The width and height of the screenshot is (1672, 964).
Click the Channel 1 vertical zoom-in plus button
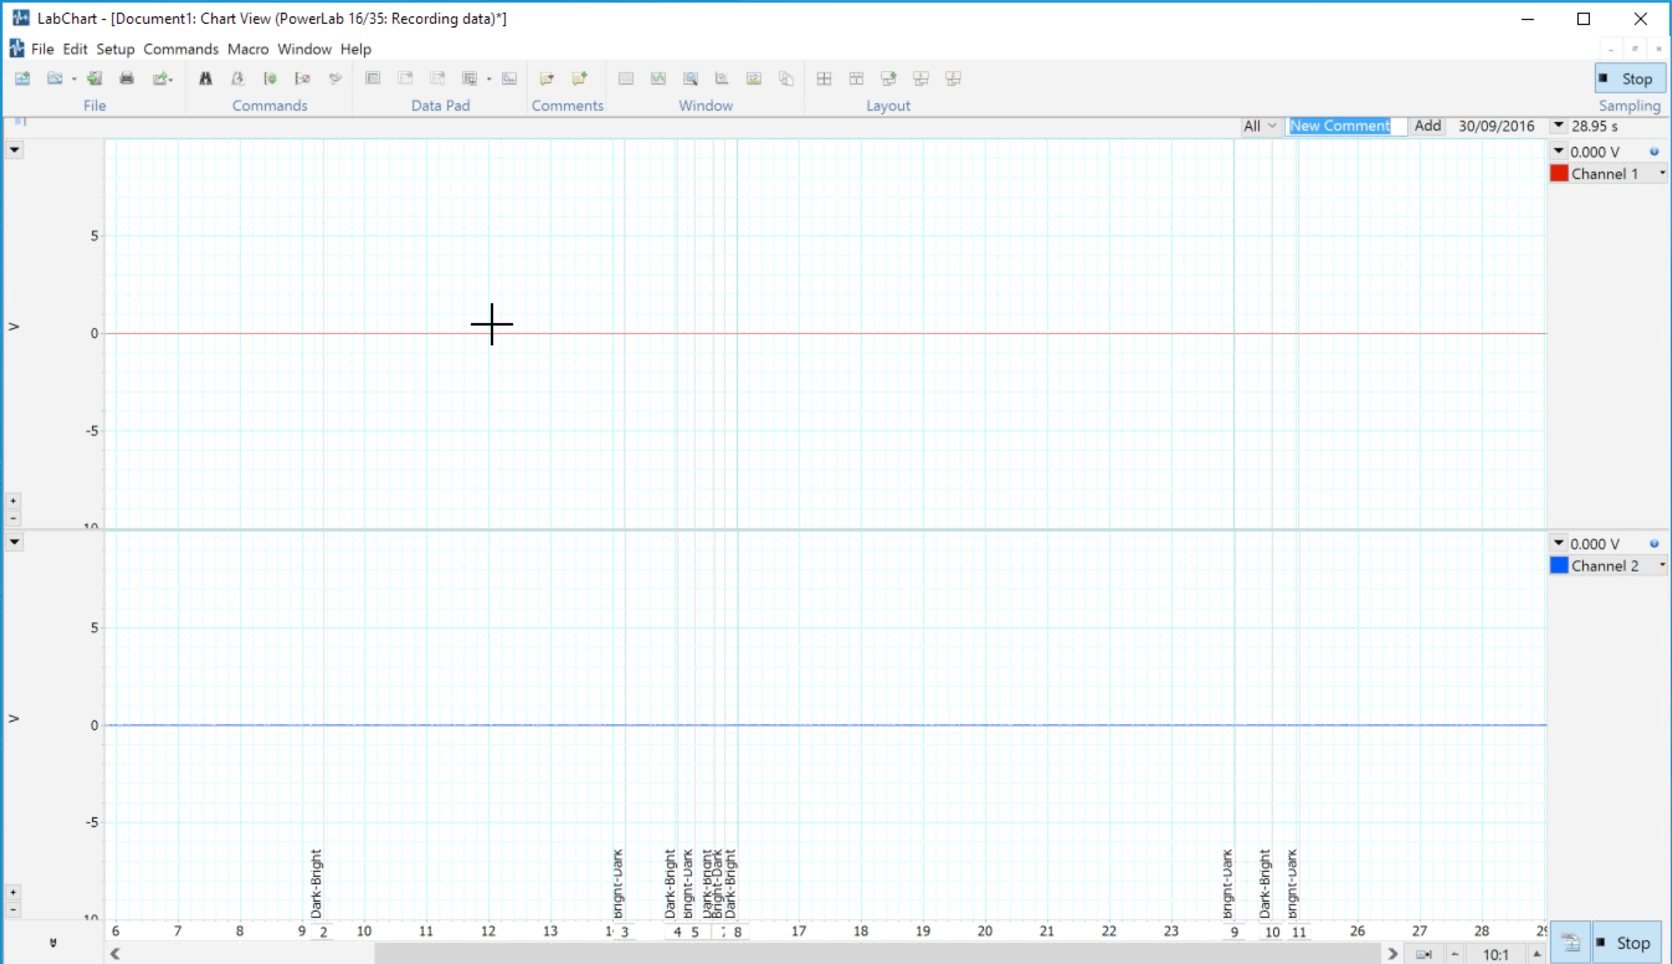tap(13, 501)
